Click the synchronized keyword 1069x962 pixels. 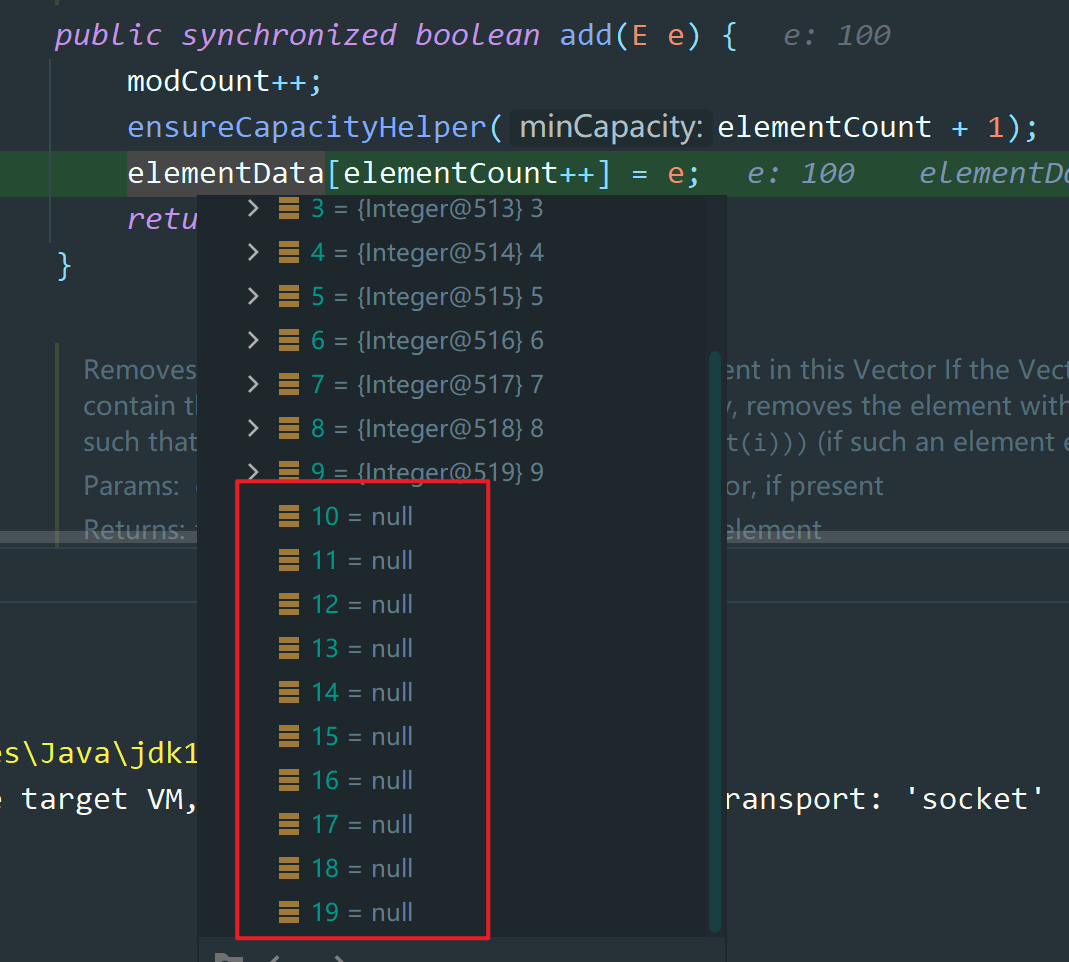288,35
